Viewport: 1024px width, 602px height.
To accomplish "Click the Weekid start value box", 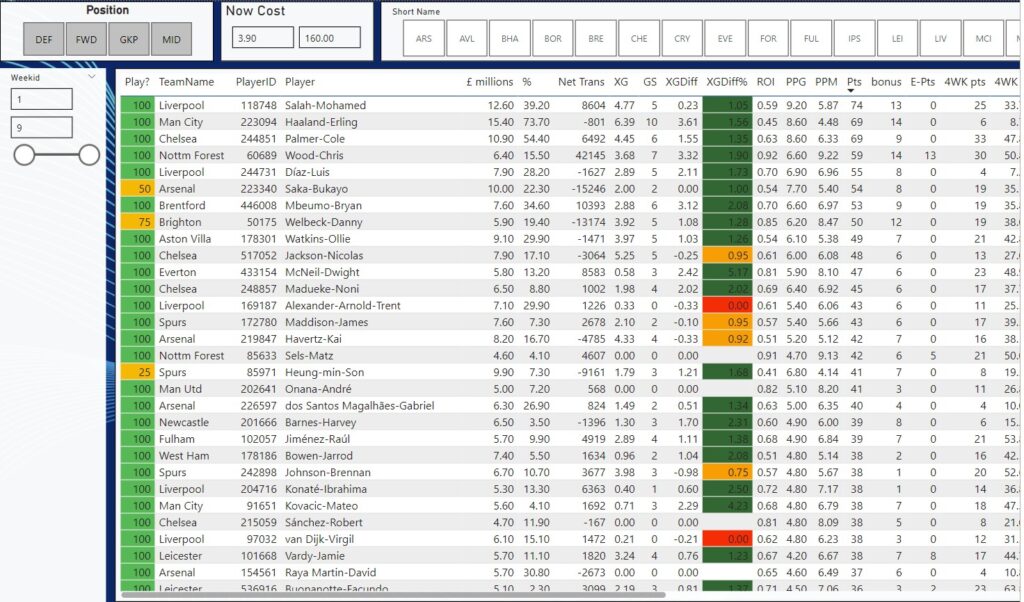I will click(x=41, y=99).
